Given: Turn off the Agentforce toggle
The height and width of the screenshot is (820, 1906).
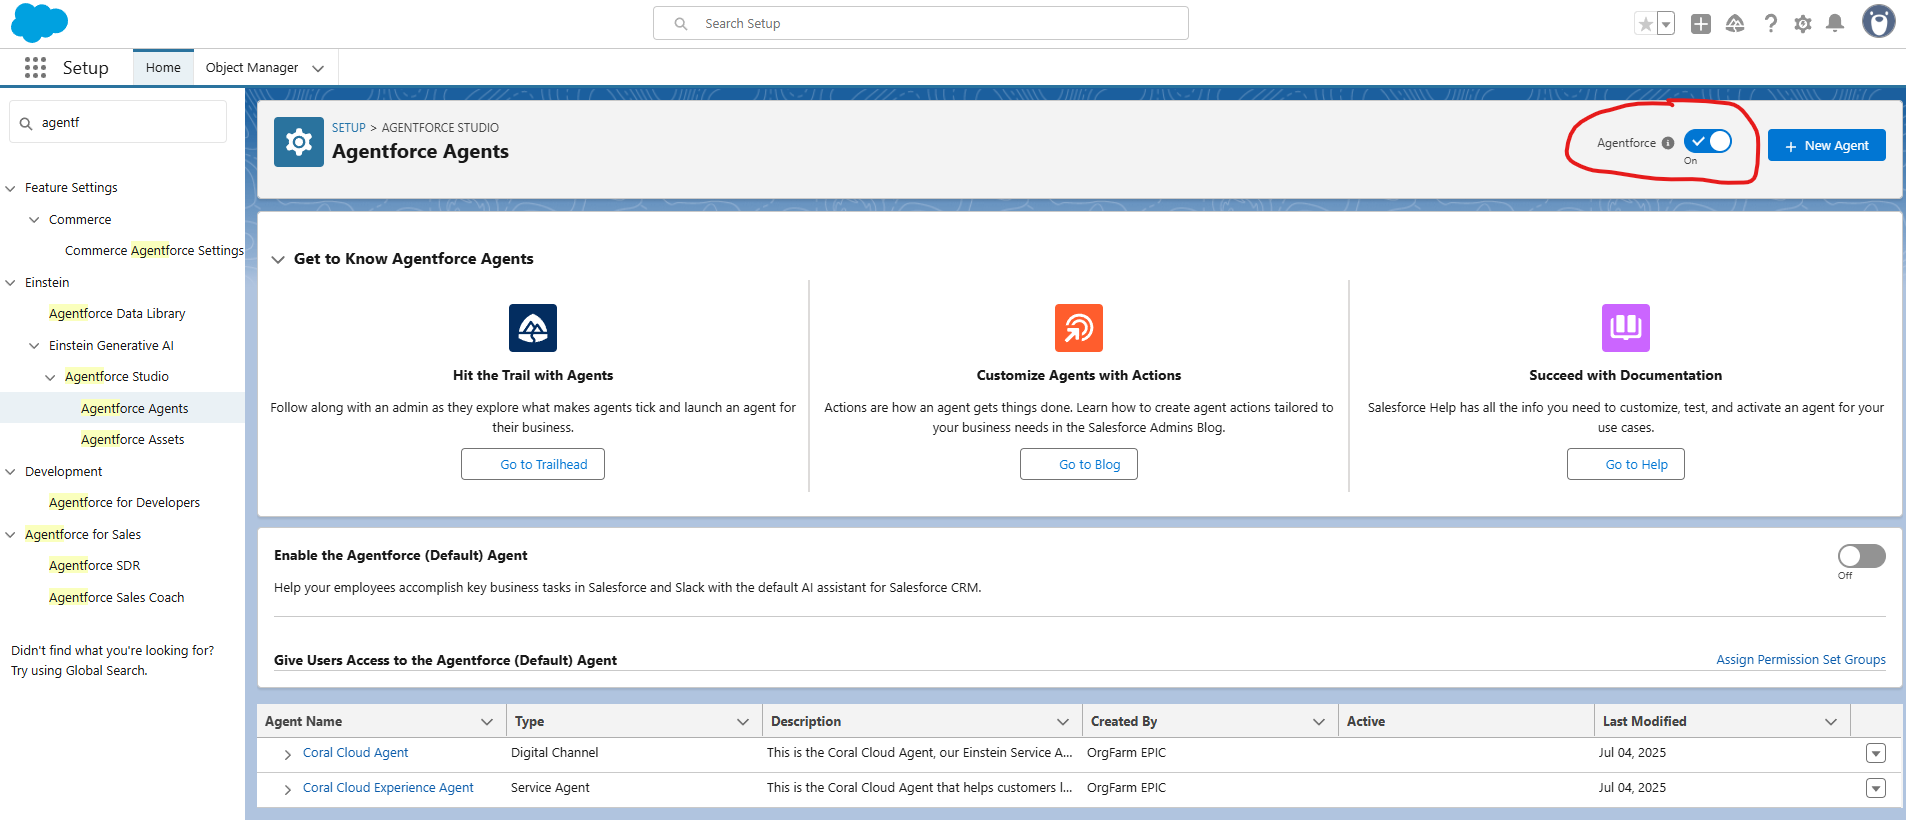Looking at the screenshot, I should pos(1708,142).
